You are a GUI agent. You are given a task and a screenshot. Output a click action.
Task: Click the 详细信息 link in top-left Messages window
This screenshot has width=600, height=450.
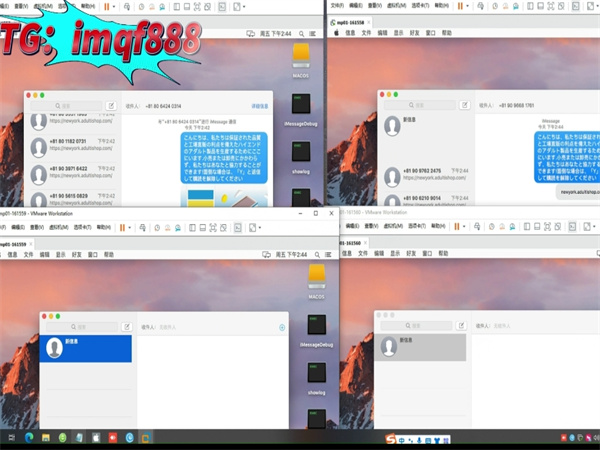(260, 105)
